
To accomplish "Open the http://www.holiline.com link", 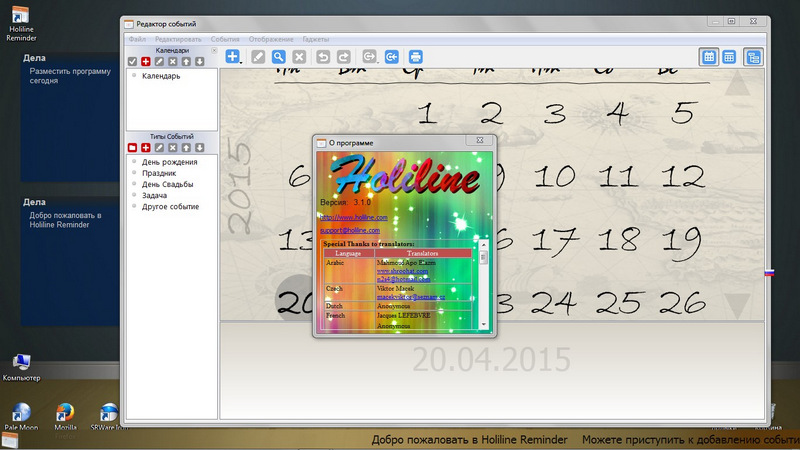I will point(354,217).
